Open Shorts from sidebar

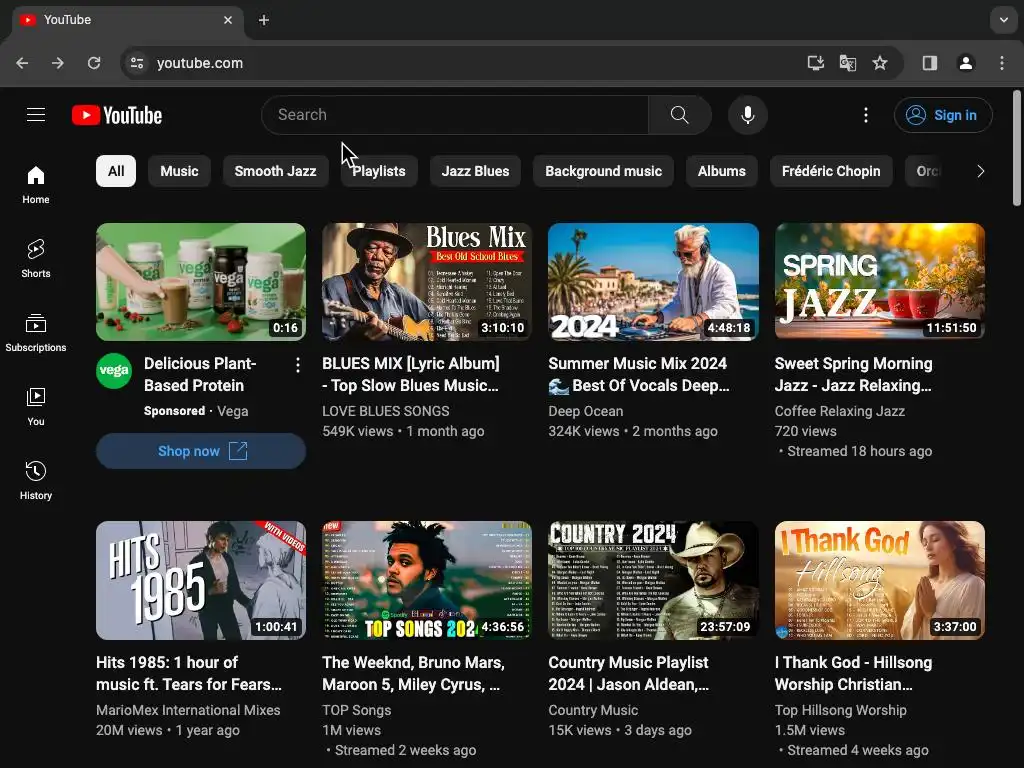click(x=36, y=259)
